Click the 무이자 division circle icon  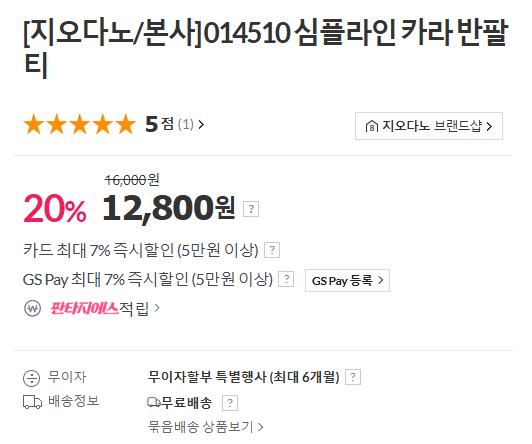tap(32, 378)
